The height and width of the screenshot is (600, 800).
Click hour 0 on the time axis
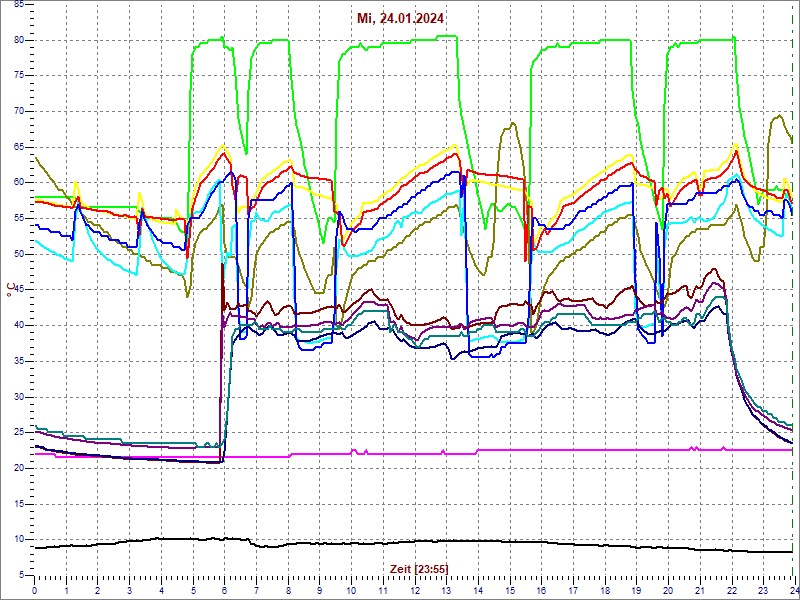click(x=34, y=590)
